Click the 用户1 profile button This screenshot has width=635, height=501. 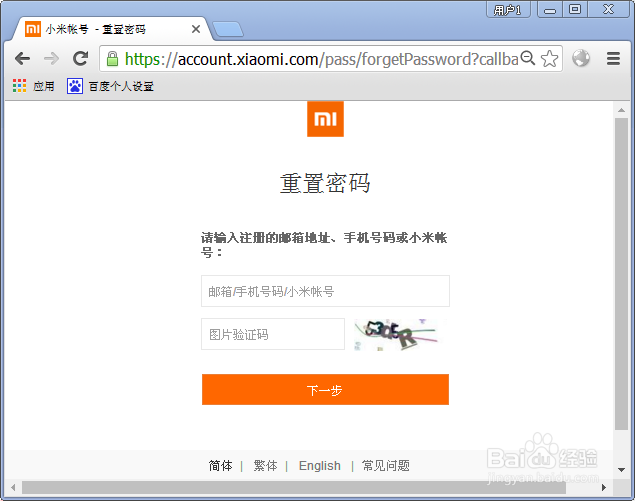click(508, 9)
